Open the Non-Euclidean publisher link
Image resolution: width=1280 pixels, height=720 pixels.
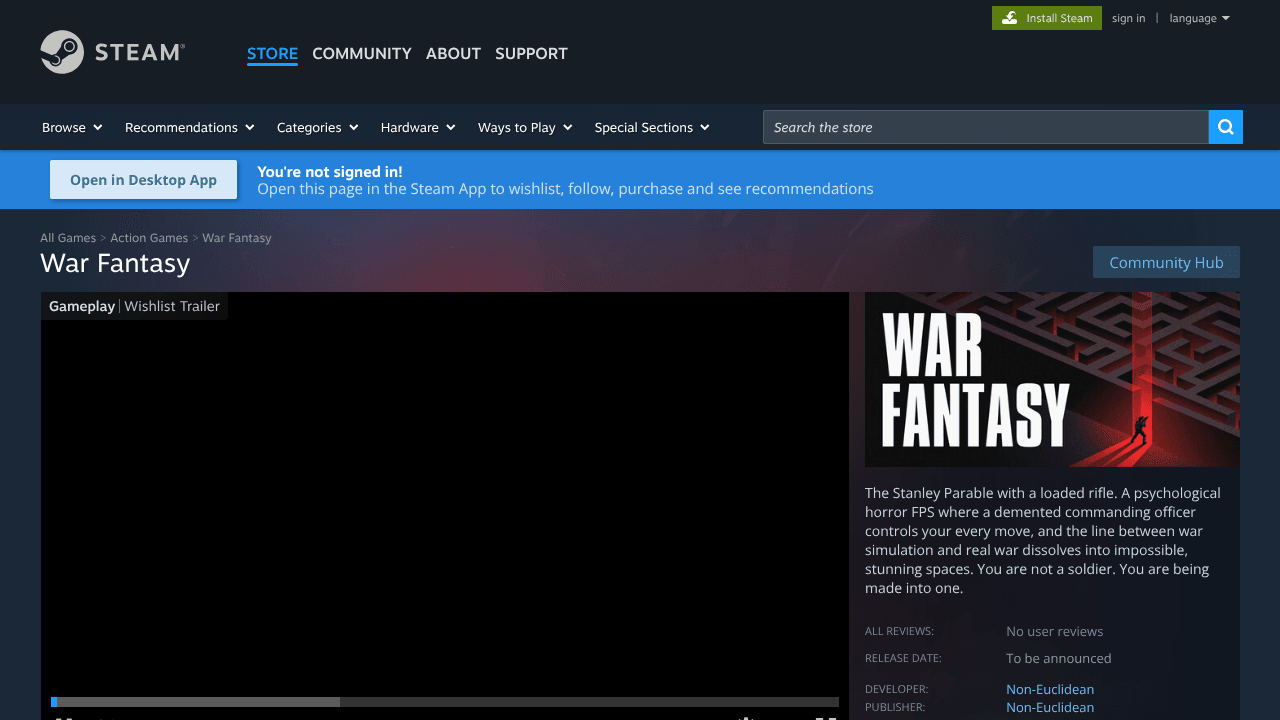click(1050, 707)
